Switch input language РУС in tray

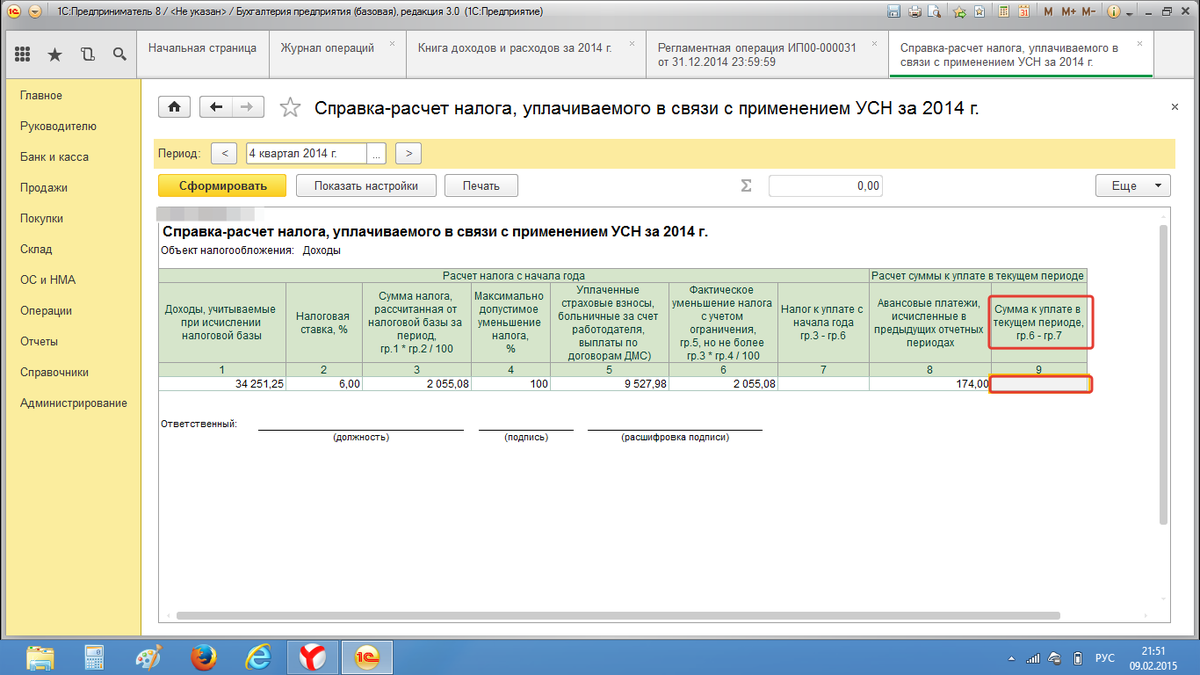(1105, 658)
